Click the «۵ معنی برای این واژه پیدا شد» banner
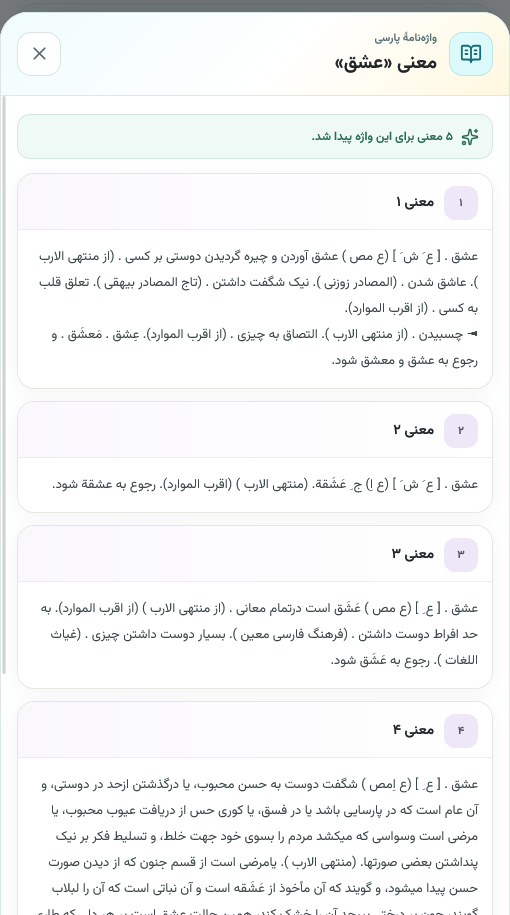Image resolution: width=510 pixels, height=915 pixels. [x=255, y=137]
